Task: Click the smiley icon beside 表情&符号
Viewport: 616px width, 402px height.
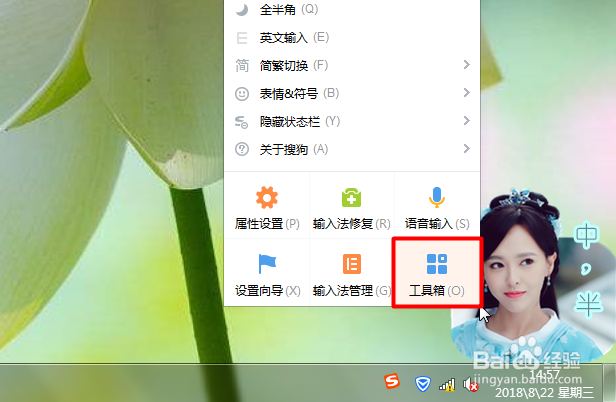Action: pos(242,94)
